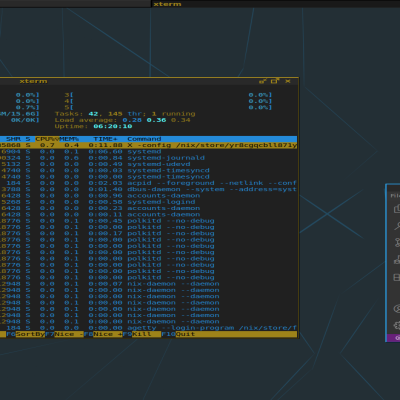Open the Explorer icon in the right window
The image size is (400, 400).
click(397, 209)
